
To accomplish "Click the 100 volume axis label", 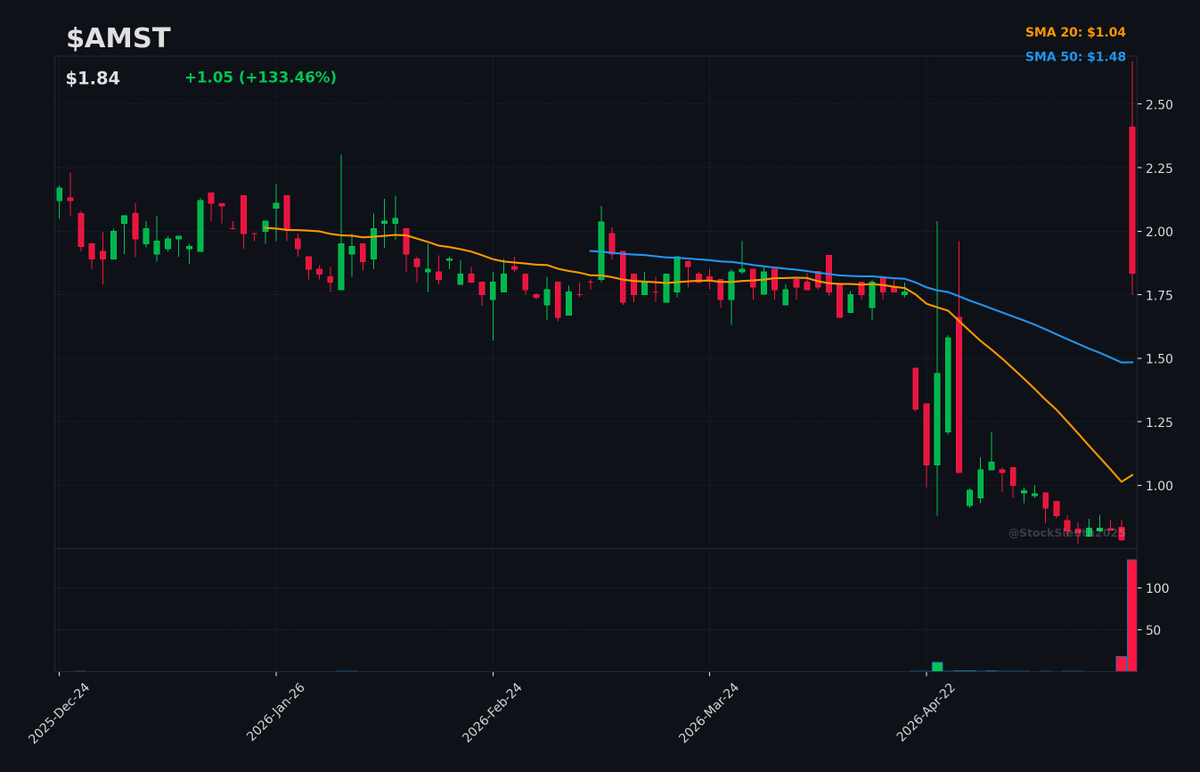I will click(x=1157, y=588).
